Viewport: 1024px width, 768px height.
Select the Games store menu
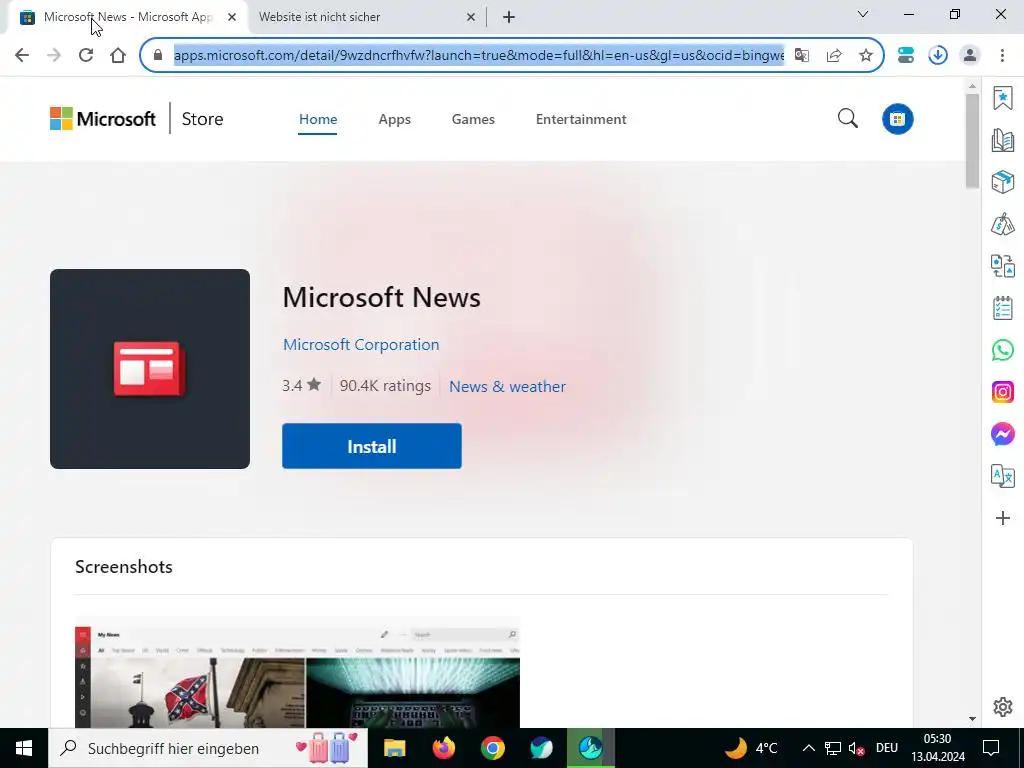473,119
